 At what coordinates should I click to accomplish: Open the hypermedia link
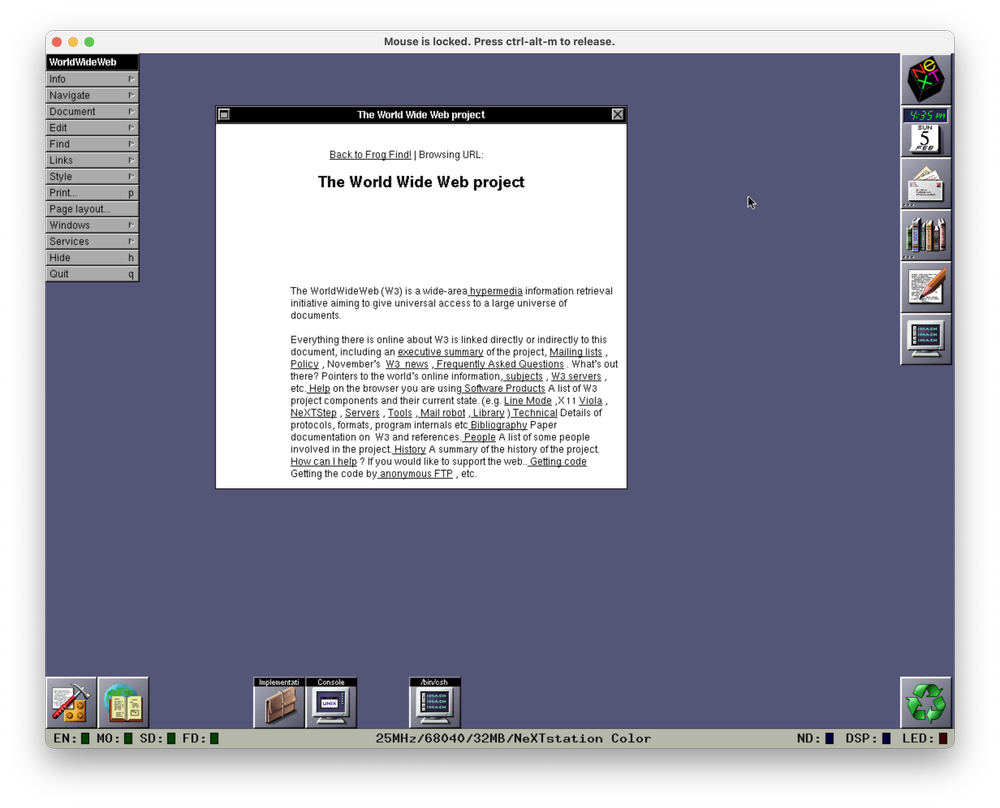[x=496, y=291]
